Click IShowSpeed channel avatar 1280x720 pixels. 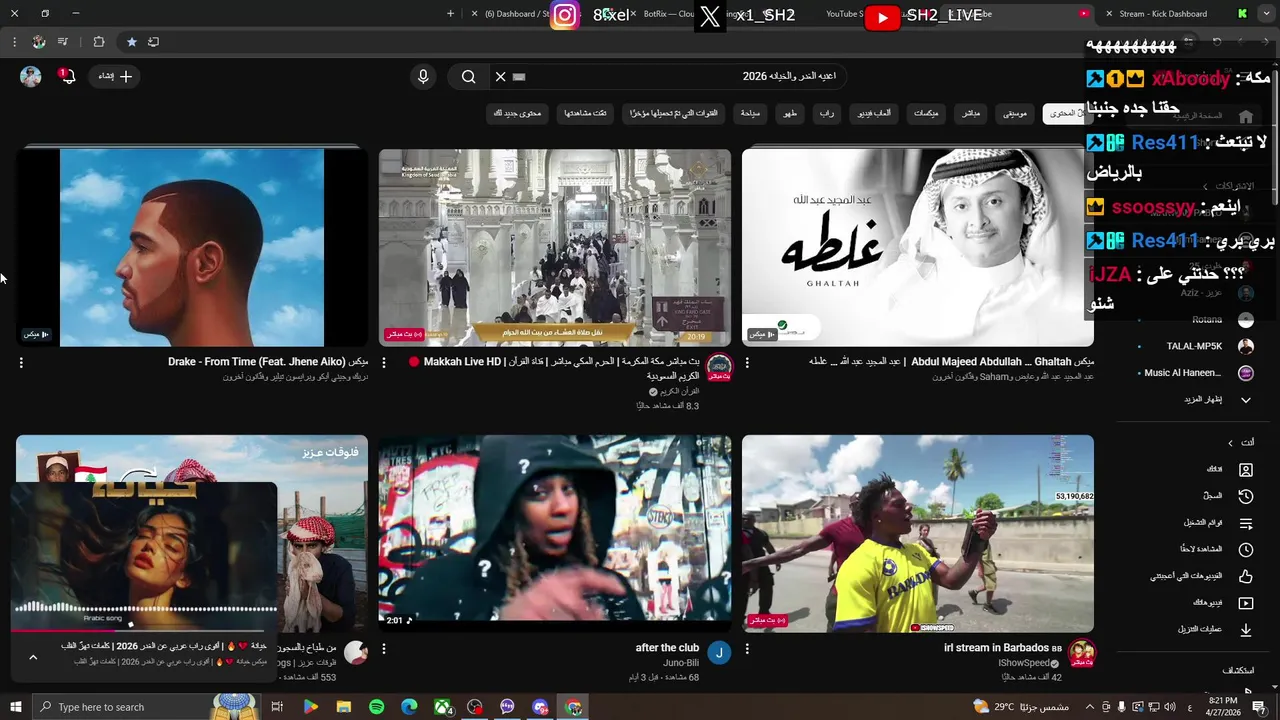tap(1081, 653)
